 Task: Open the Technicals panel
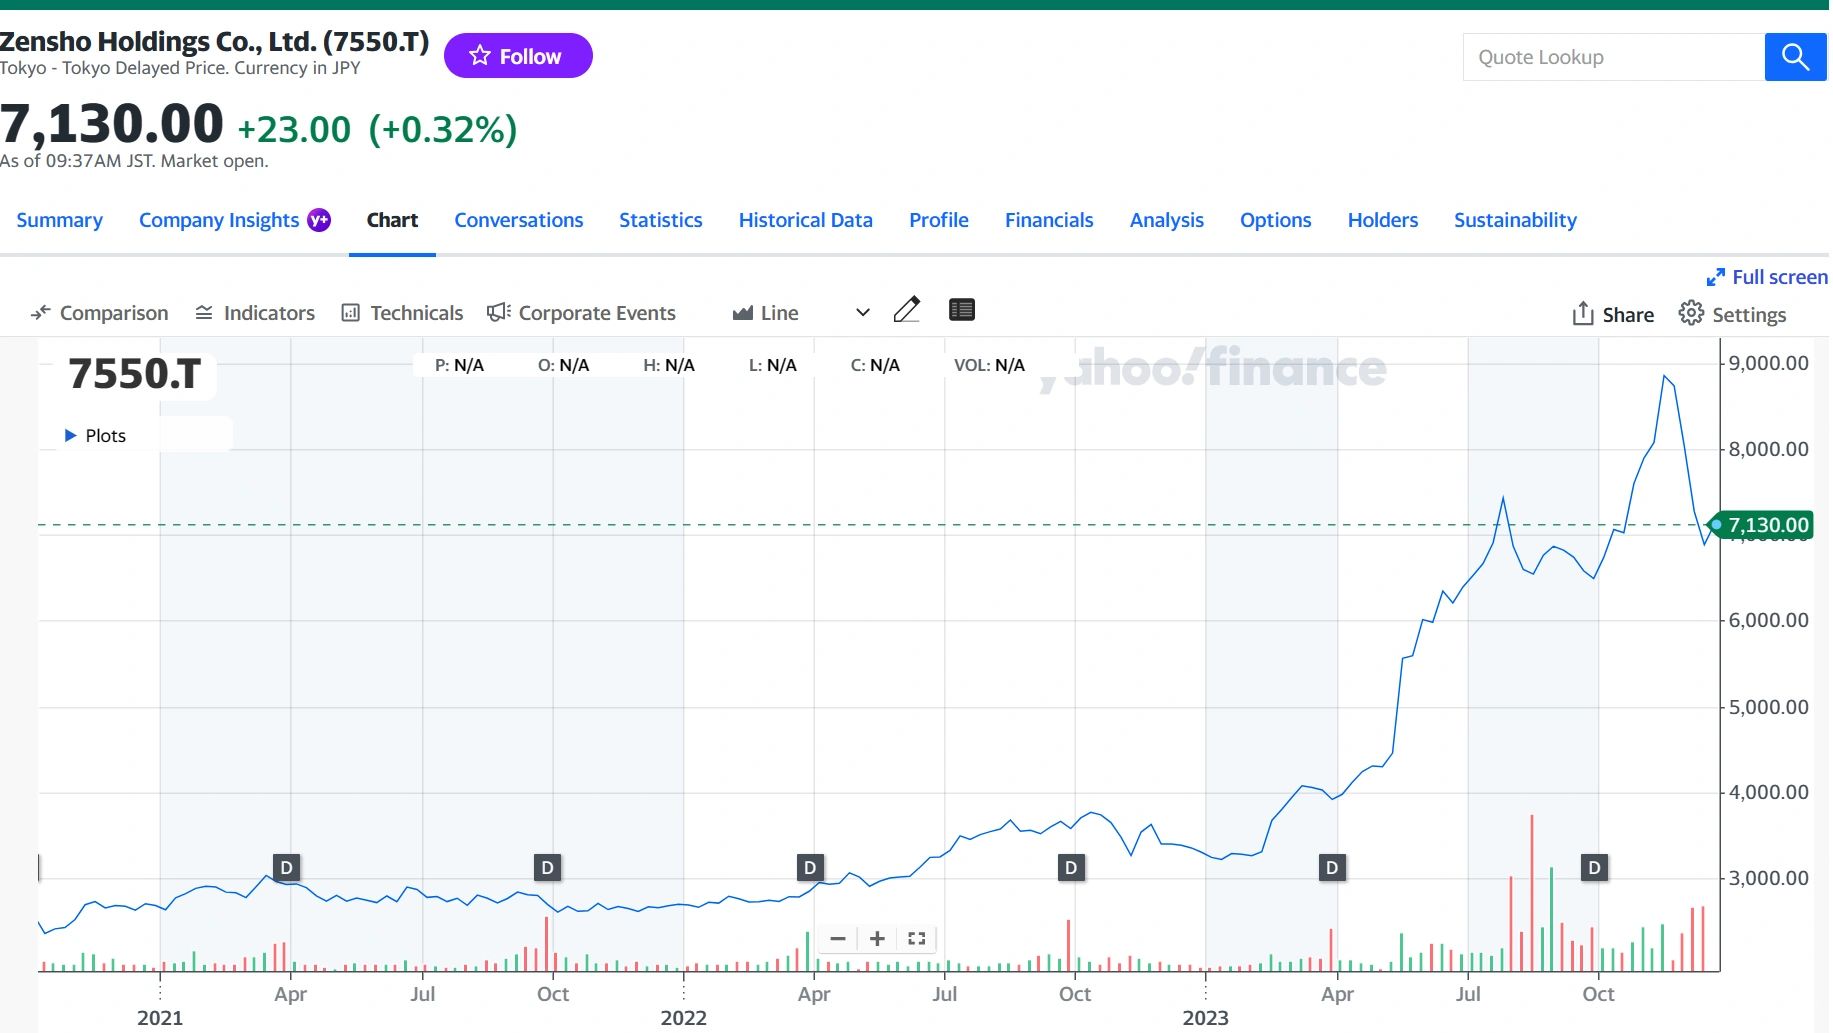(402, 313)
